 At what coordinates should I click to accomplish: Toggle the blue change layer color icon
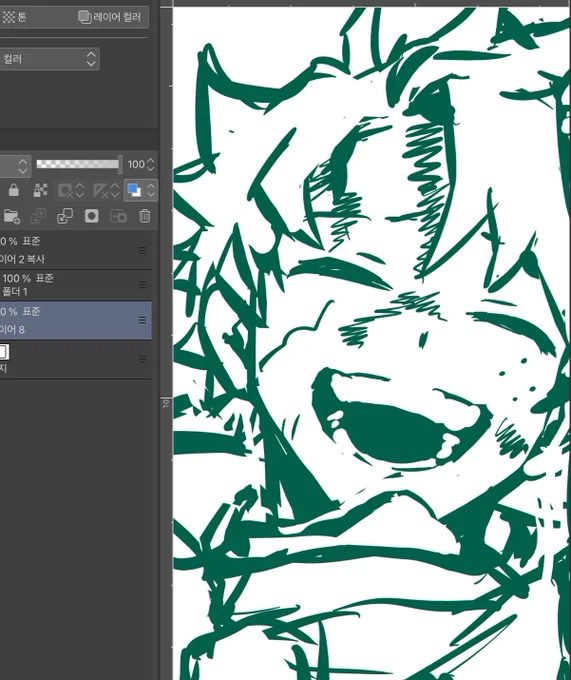click(134, 190)
